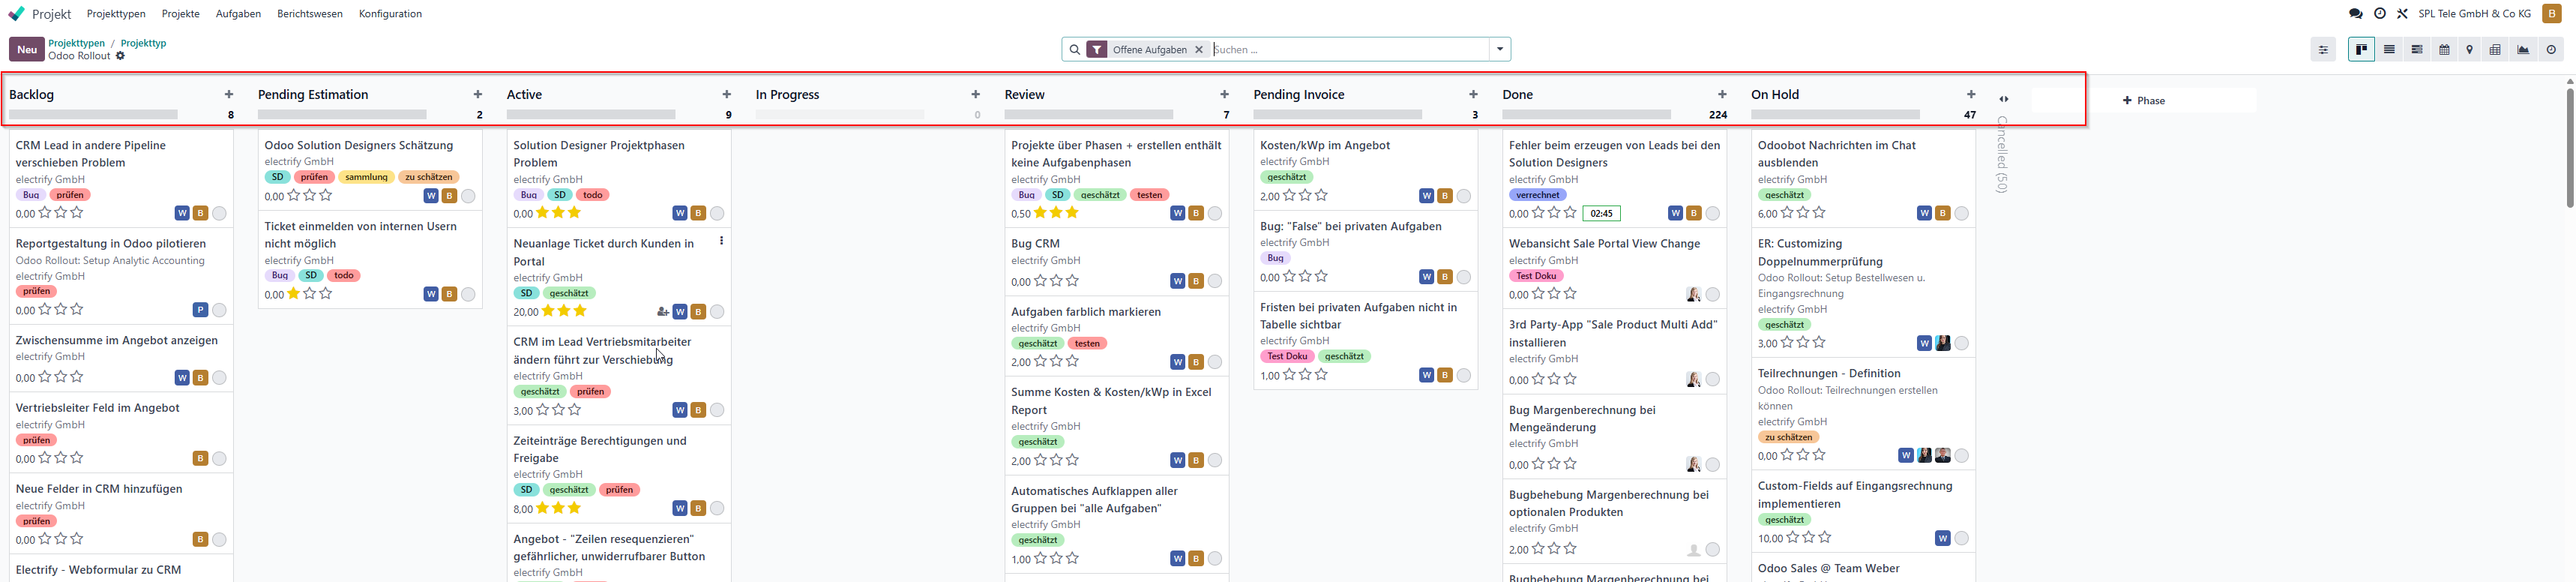2576x582 pixels.
Task: Open the debug tools wrench icon
Action: coord(2402,14)
